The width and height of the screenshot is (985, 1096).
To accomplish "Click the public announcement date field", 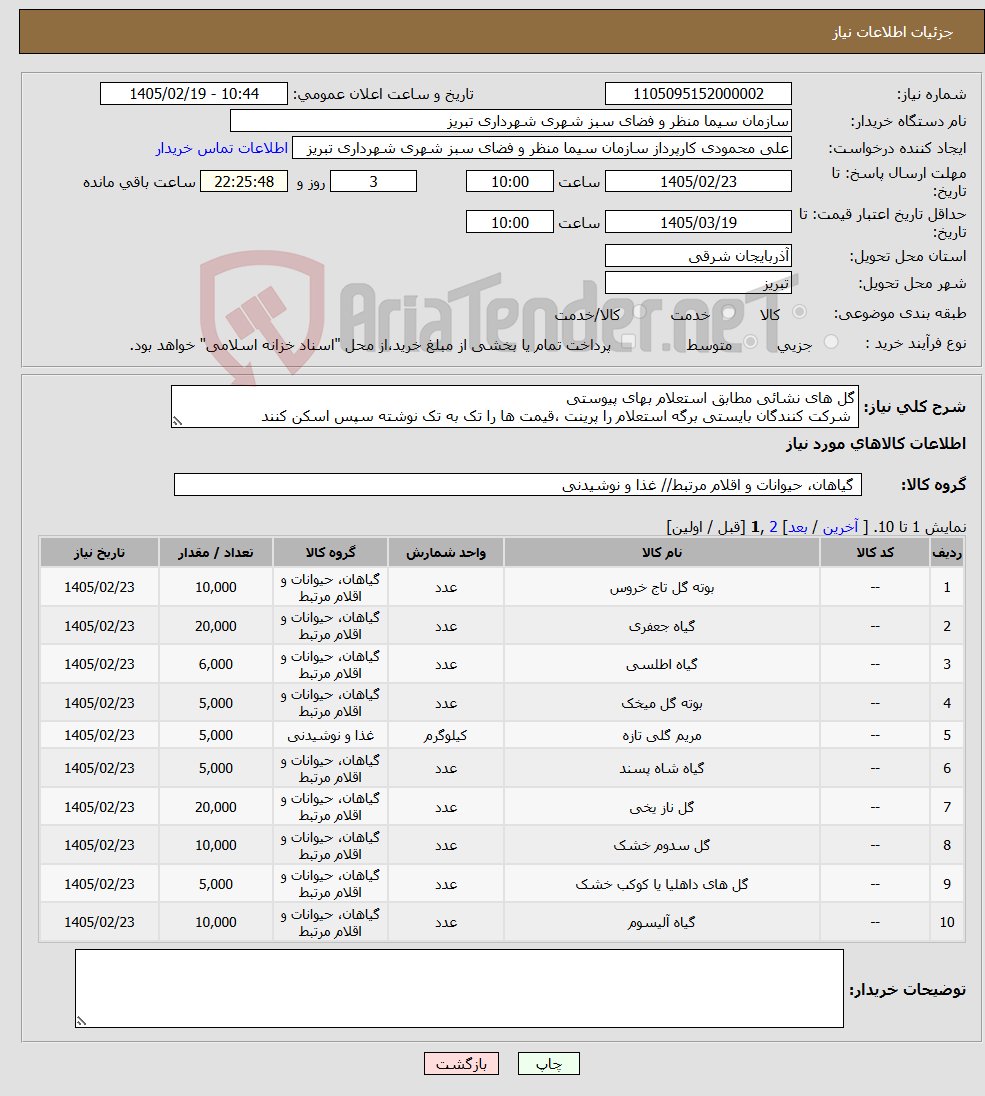I will 194,94.
